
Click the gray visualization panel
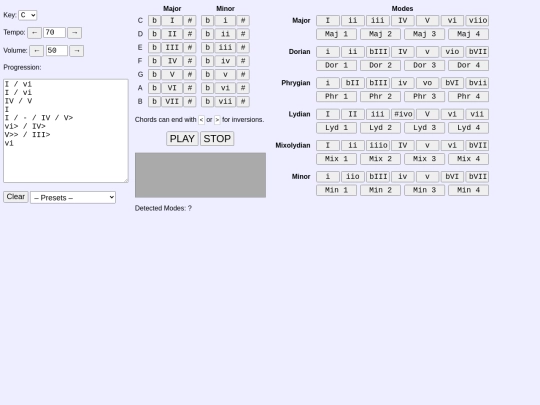[x=200, y=175]
